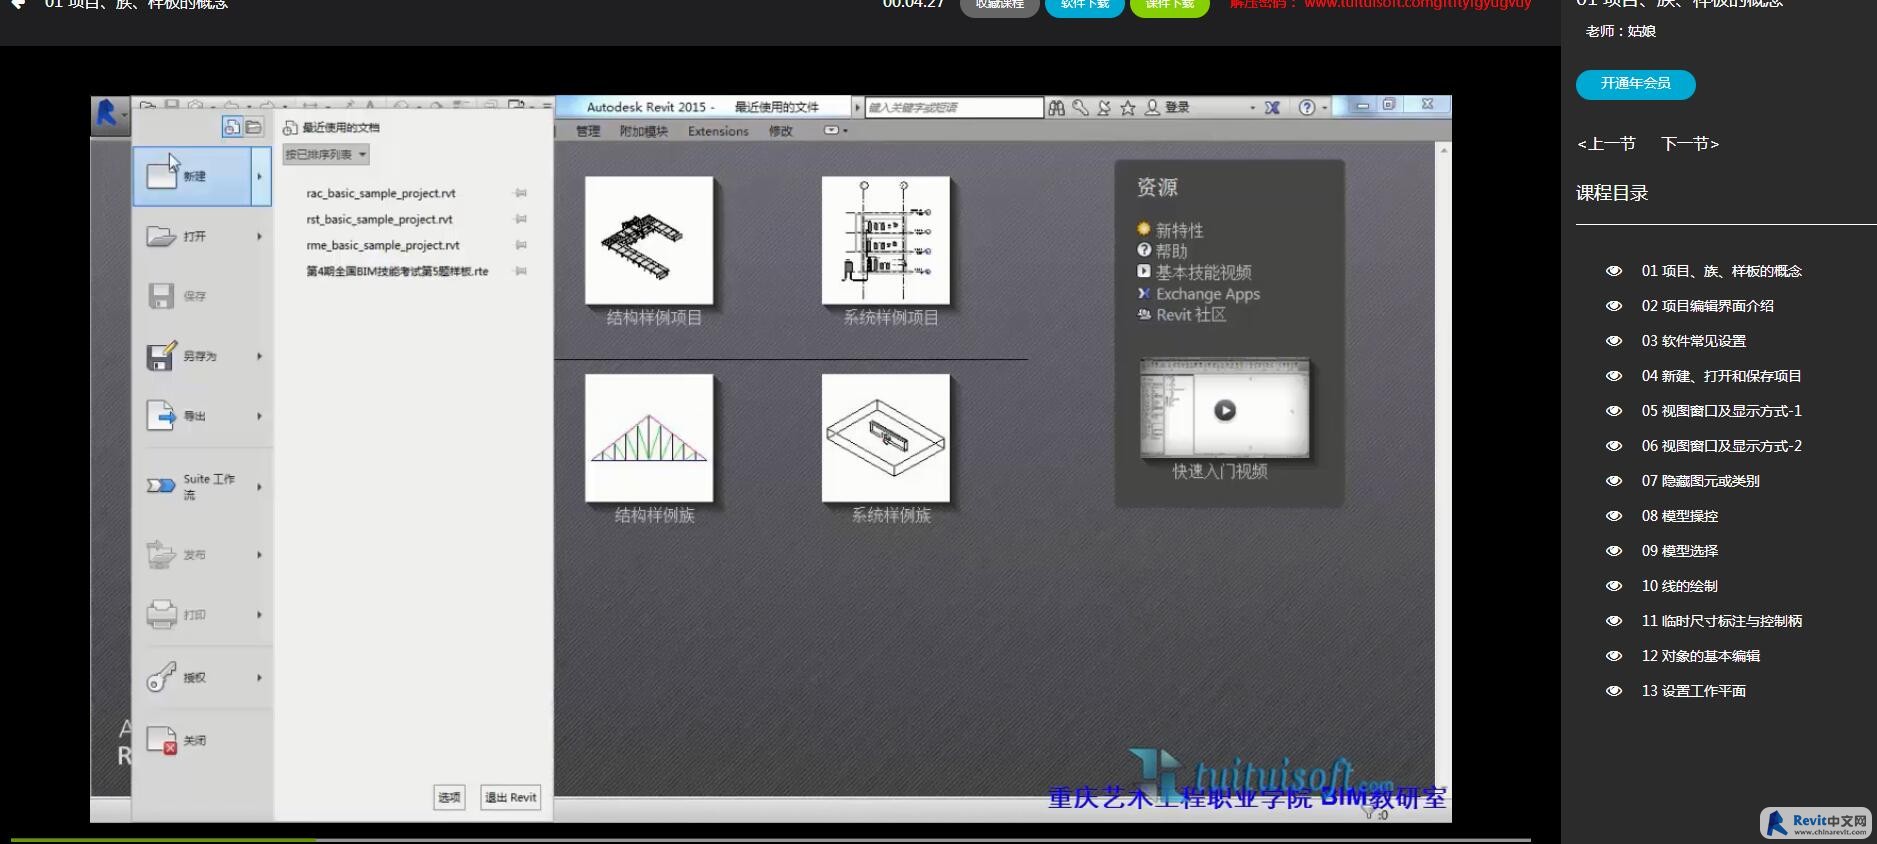The height and width of the screenshot is (844, 1877).
Task: Click the 另存为 (Save As) icon
Action: pyautogui.click(x=161, y=355)
